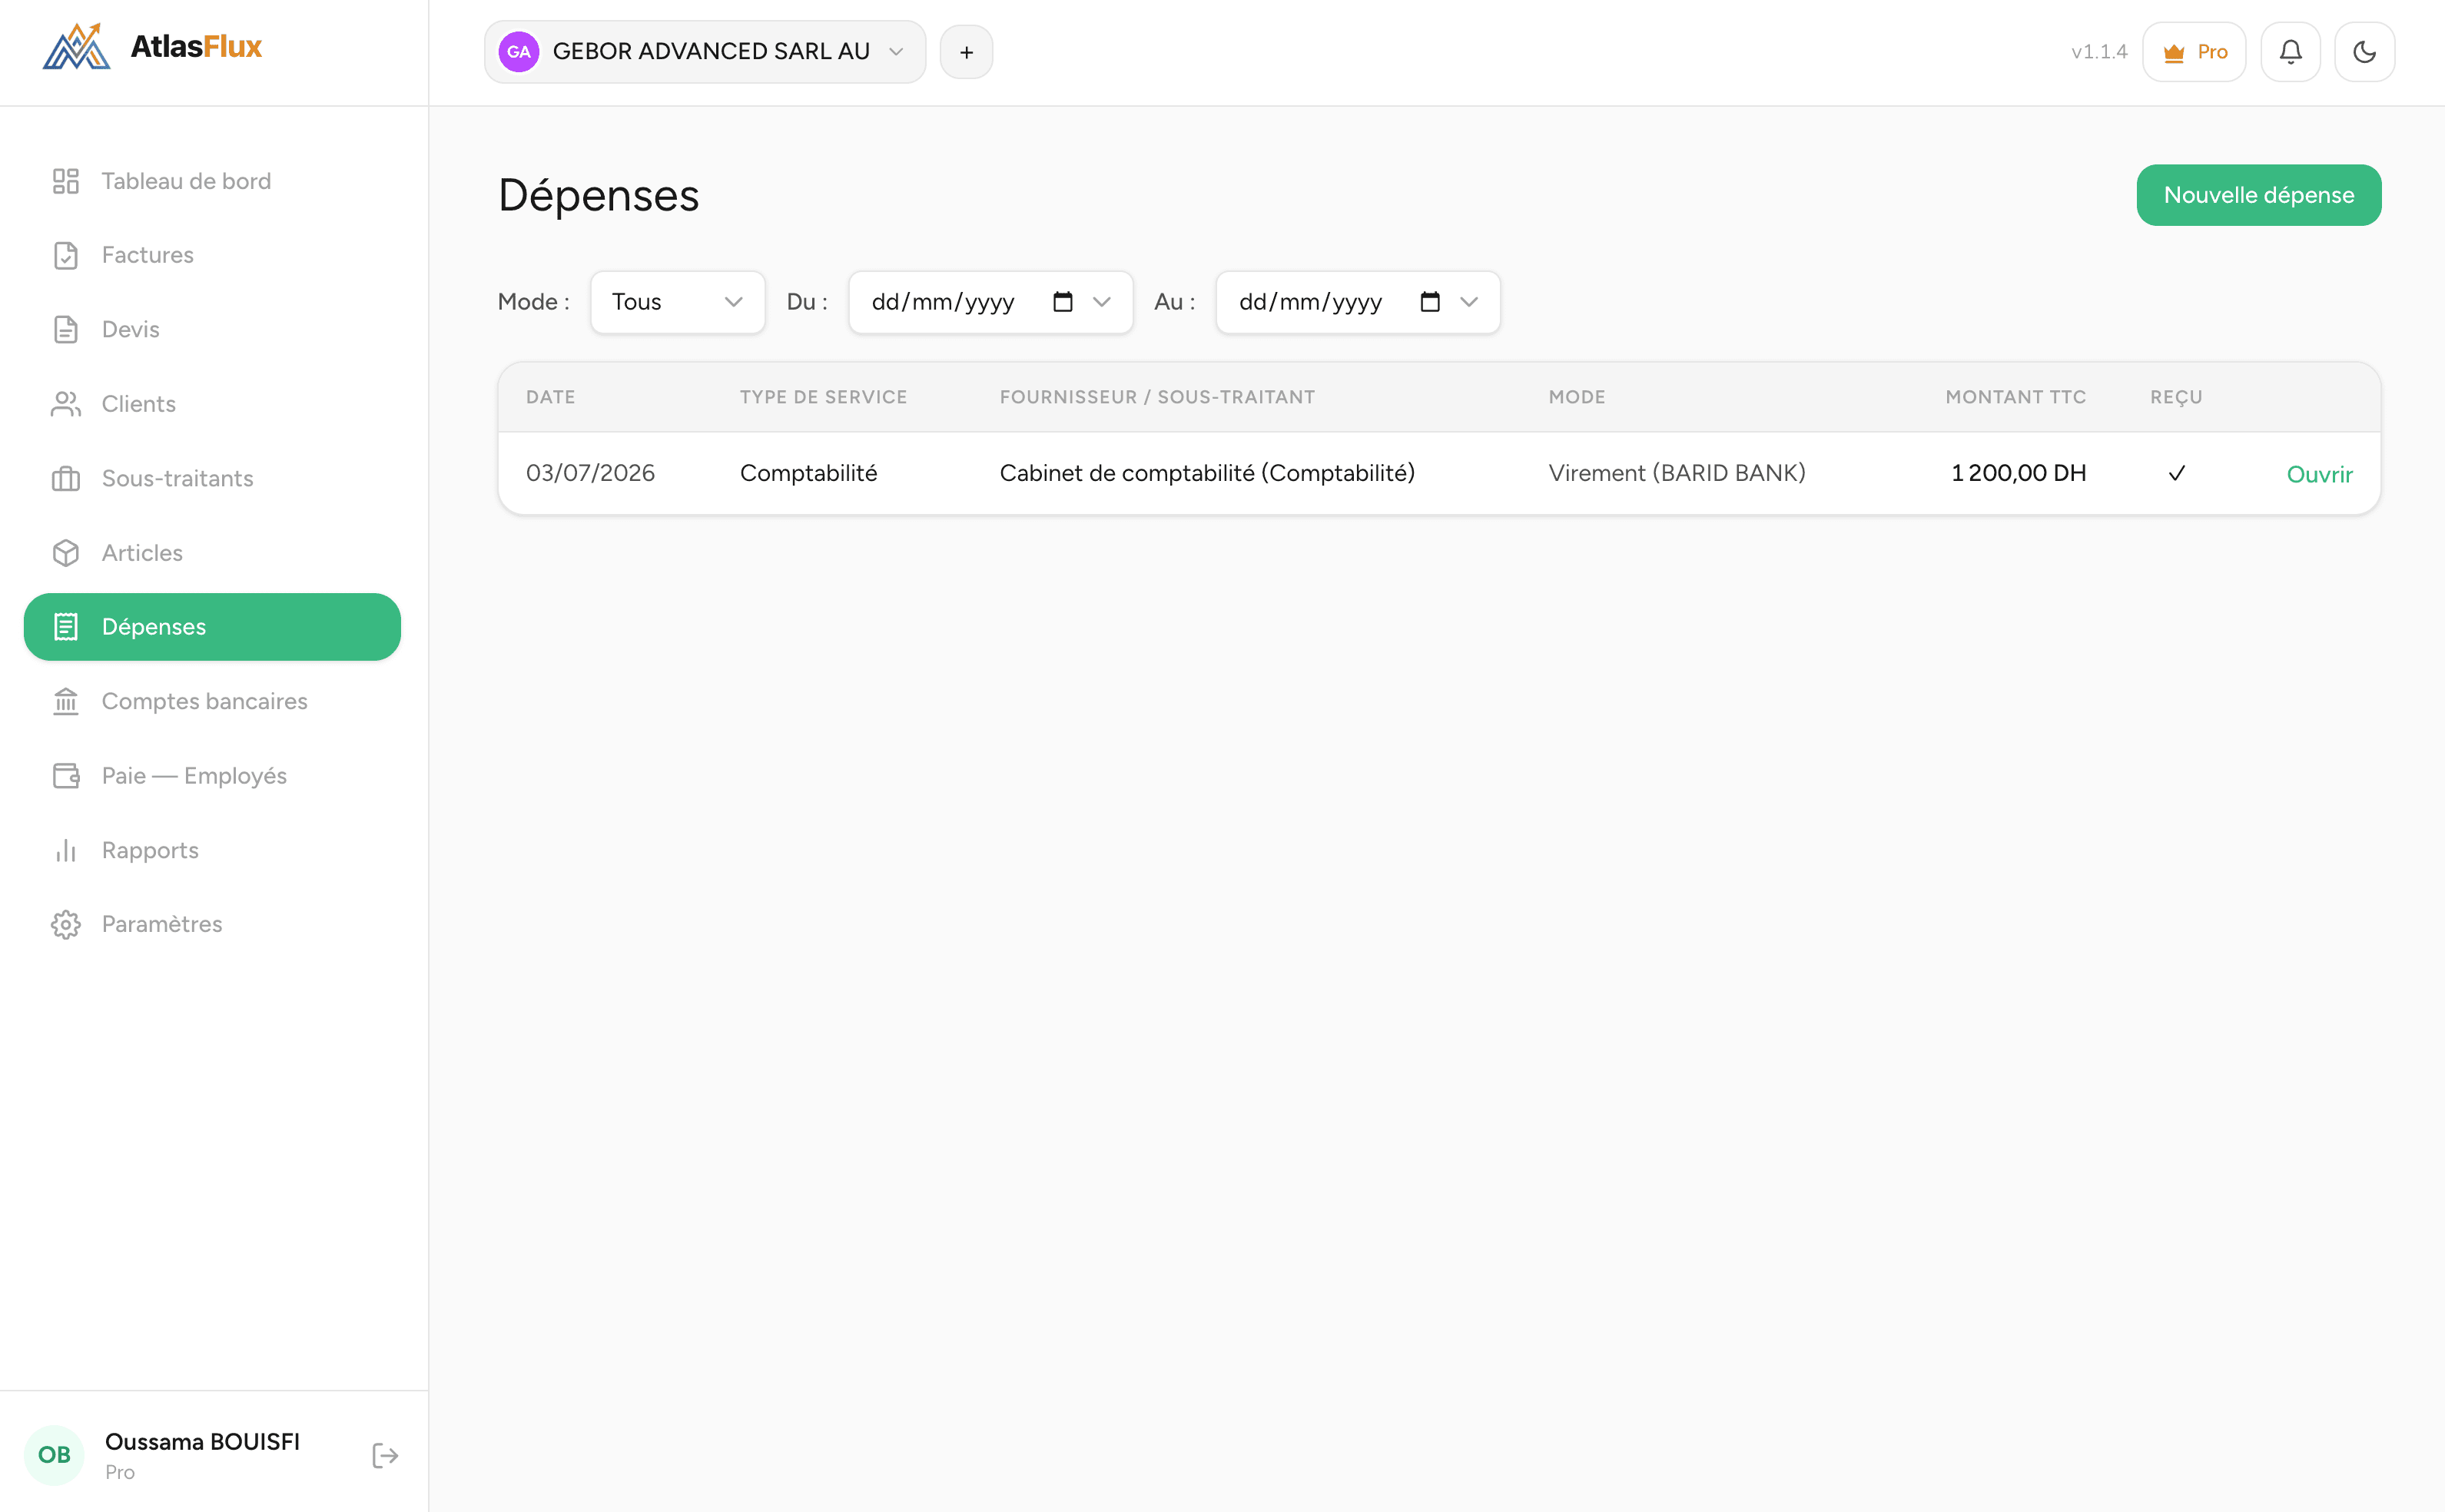2445x1512 pixels.
Task: Toggle dark mode moon icon
Action: click(2364, 52)
